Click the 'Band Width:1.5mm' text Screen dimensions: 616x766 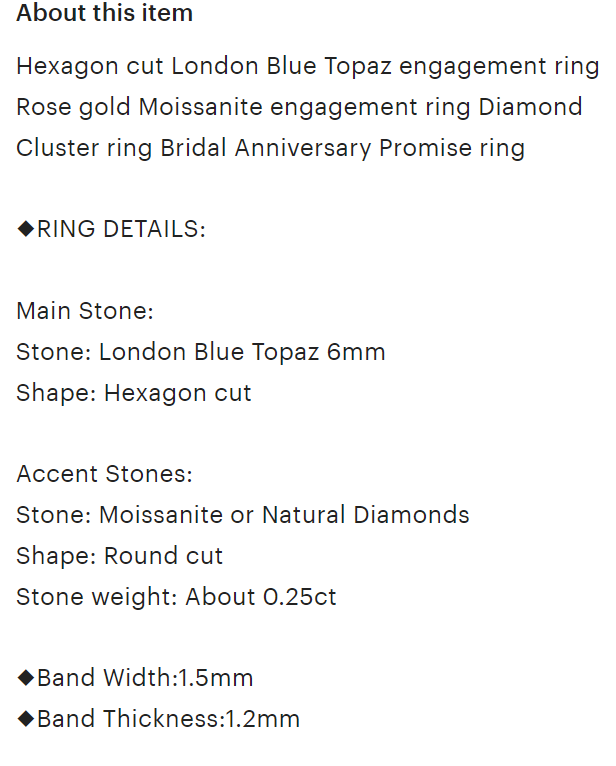tap(145, 678)
